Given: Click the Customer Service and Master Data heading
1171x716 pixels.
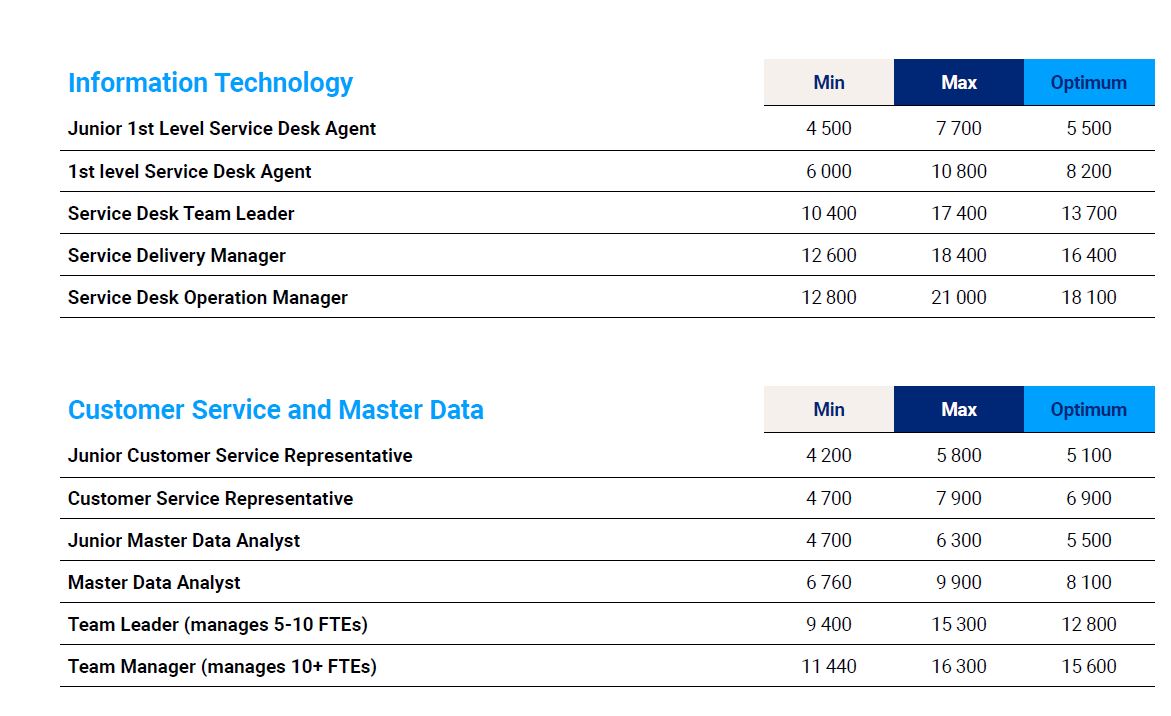Looking at the screenshot, I should tap(275, 410).
